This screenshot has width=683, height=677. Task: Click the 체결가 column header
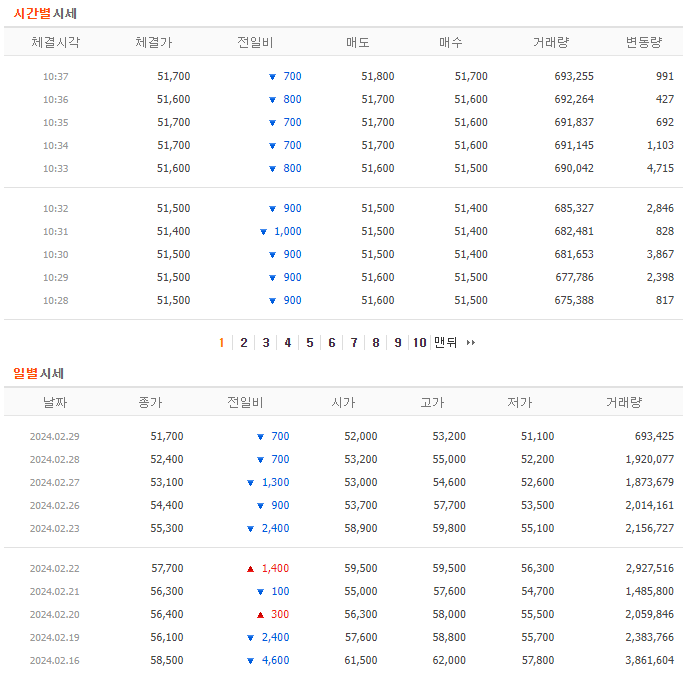(x=154, y=42)
